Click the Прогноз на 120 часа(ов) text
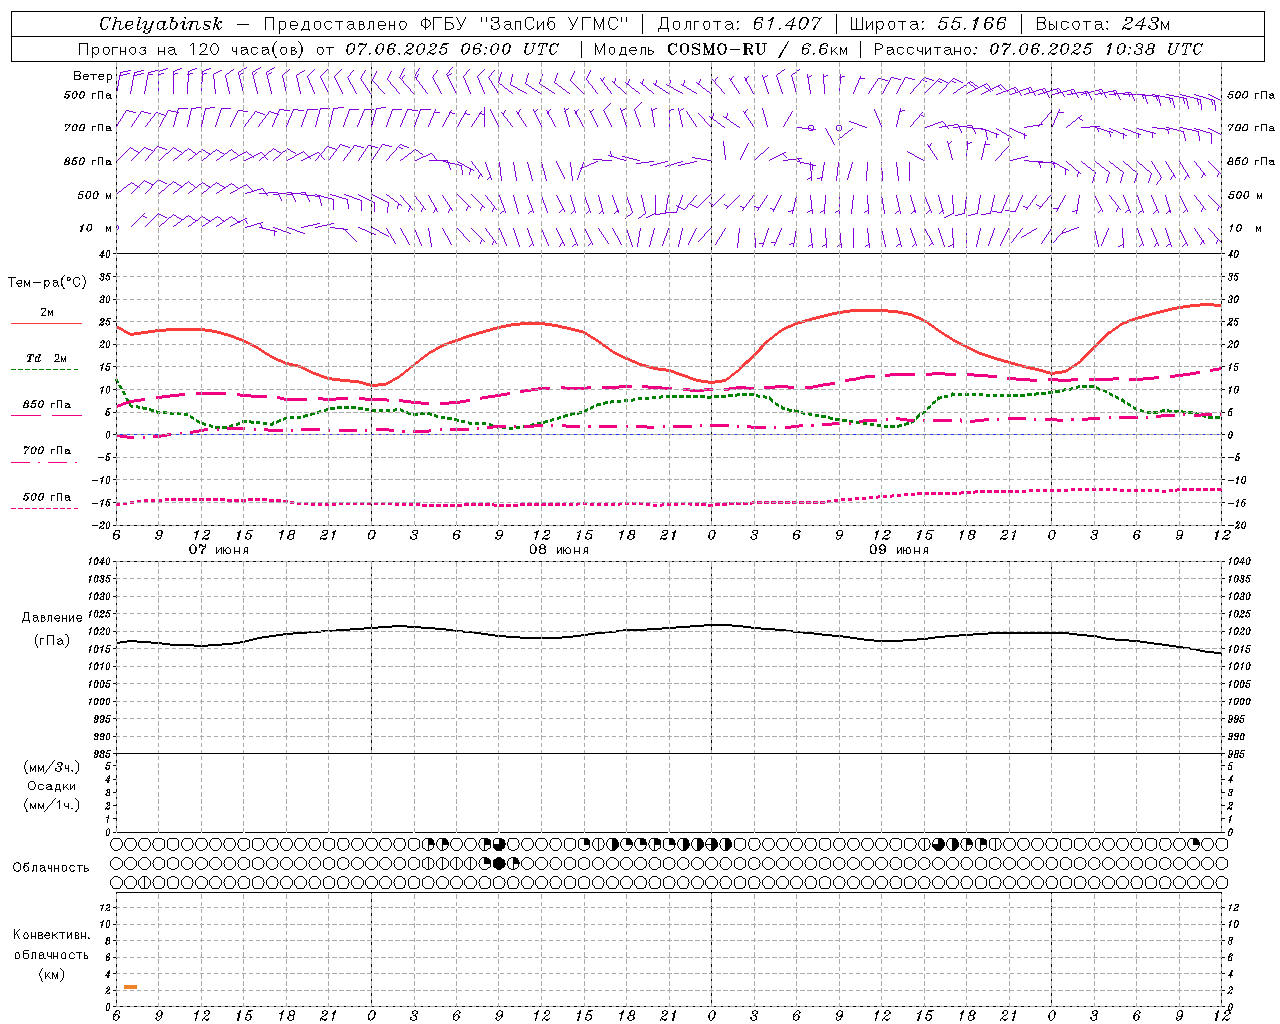Screen dimensions: 1280x1024 click(x=192, y=49)
